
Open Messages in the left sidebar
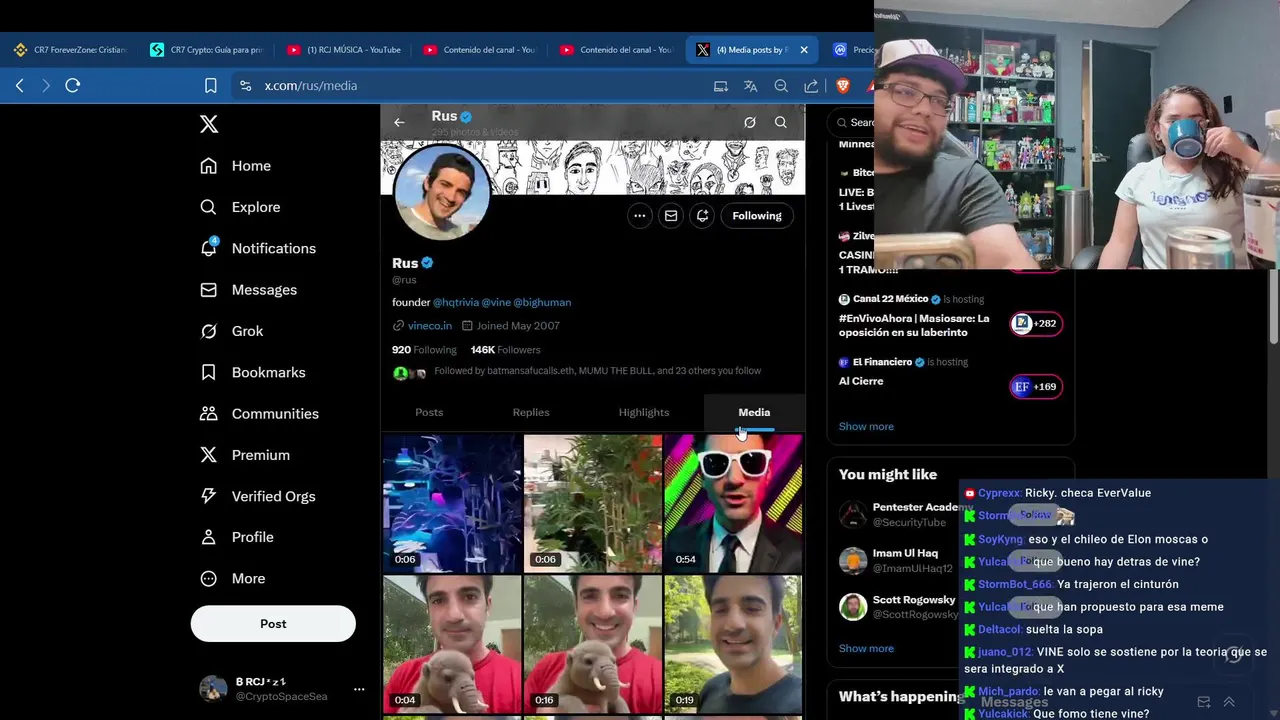pyautogui.click(x=248, y=290)
